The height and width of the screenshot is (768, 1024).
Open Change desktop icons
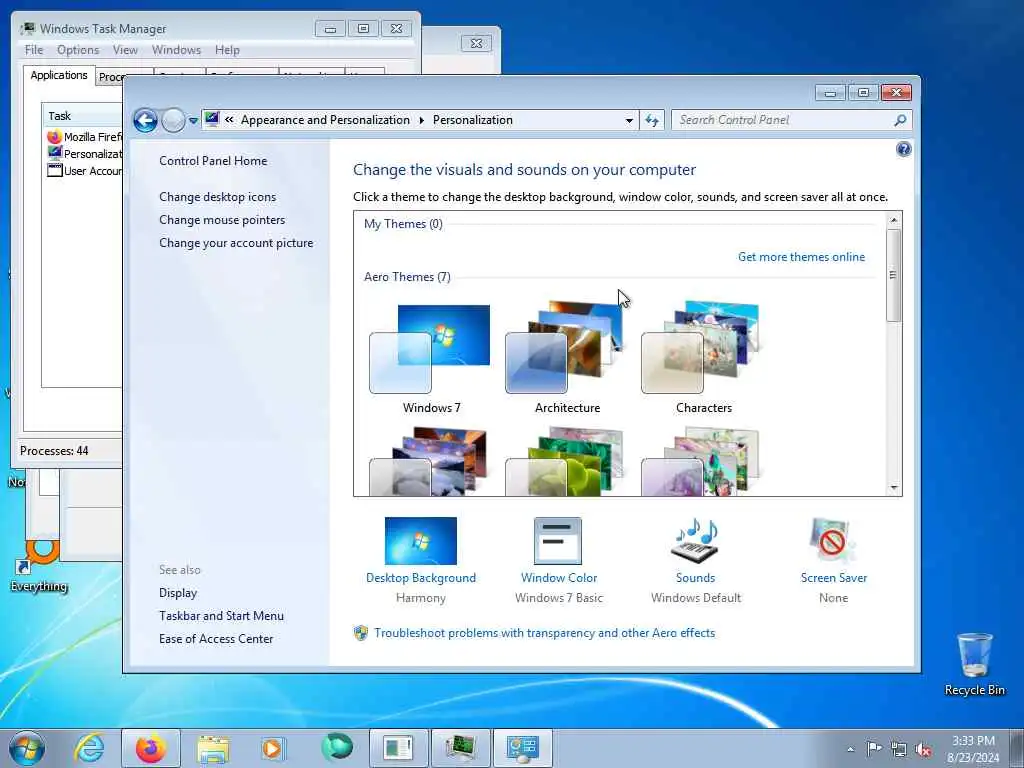click(217, 197)
